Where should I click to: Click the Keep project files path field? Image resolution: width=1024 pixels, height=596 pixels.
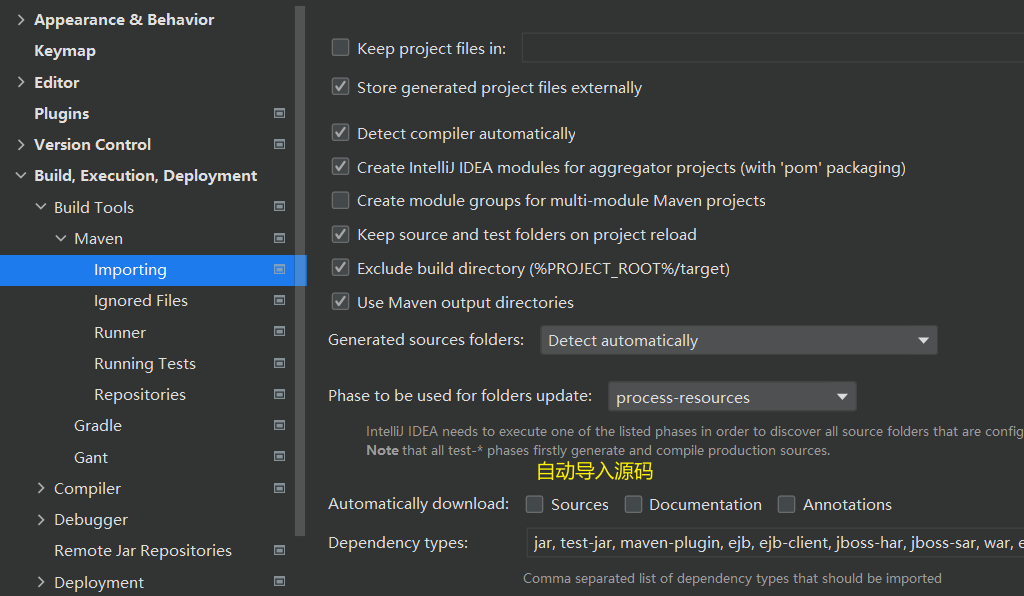pyautogui.click(x=773, y=48)
